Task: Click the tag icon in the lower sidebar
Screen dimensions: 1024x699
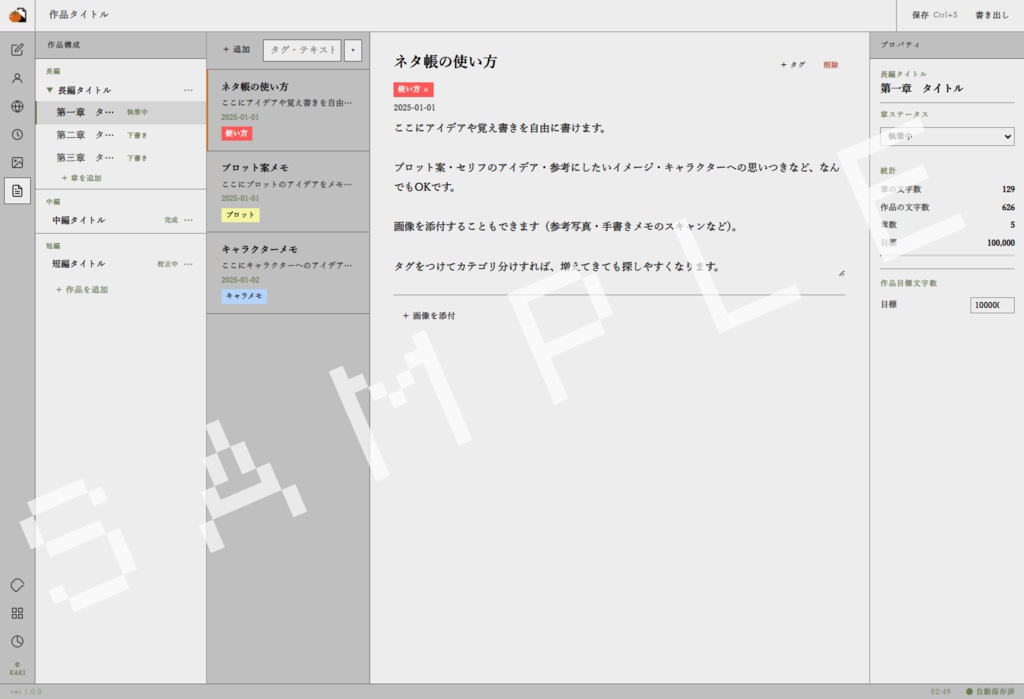Action: [18, 585]
